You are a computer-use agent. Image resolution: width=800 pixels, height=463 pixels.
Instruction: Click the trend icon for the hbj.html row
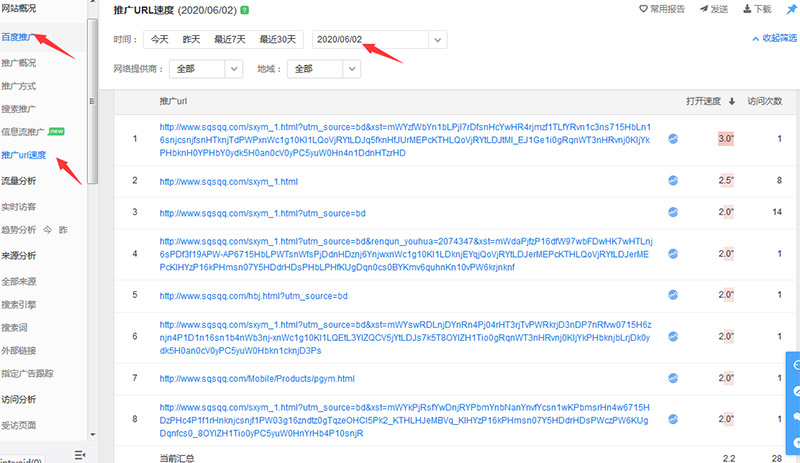pos(674,296)
